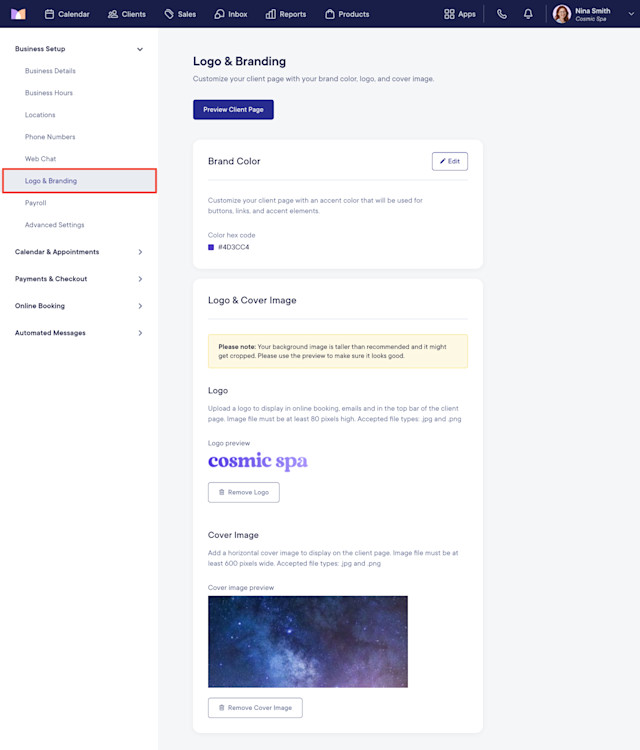Image resolution: width=640 pixels, height=750 pixels.
Task: Open the Inbox menu item
Action: (x=231, y=14)
